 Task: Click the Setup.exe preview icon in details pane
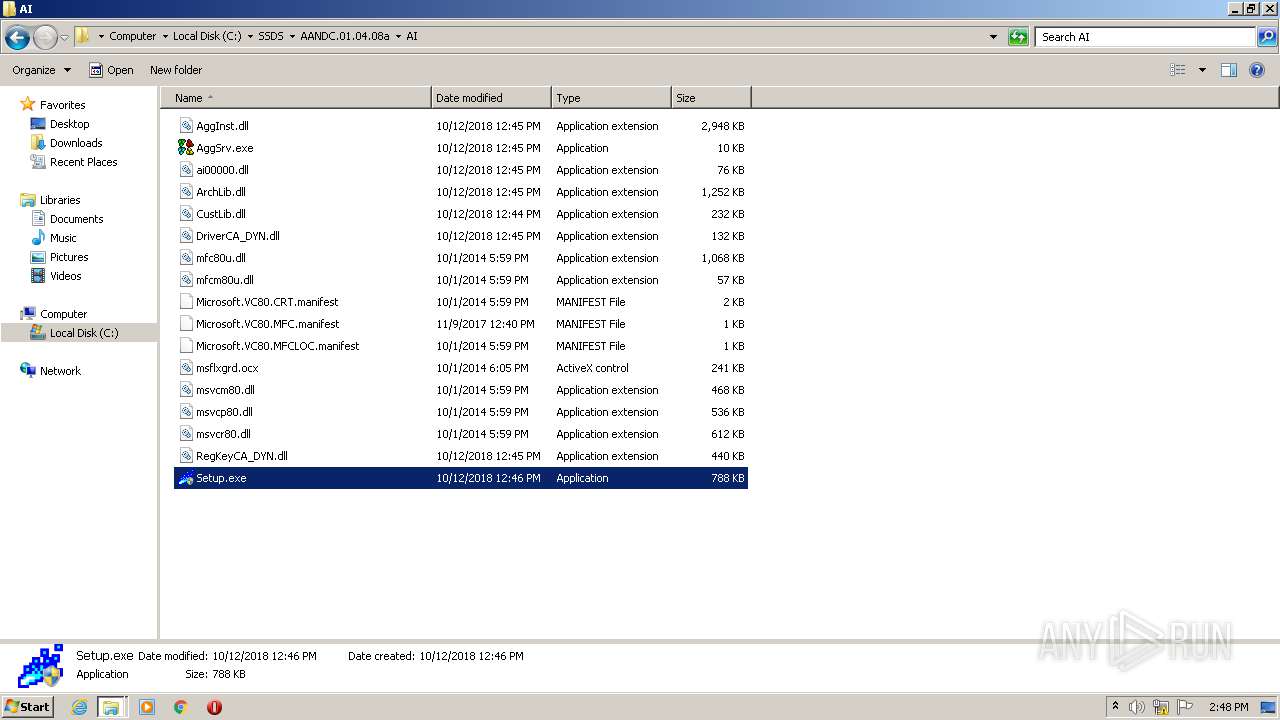click(x=41, y=666)
